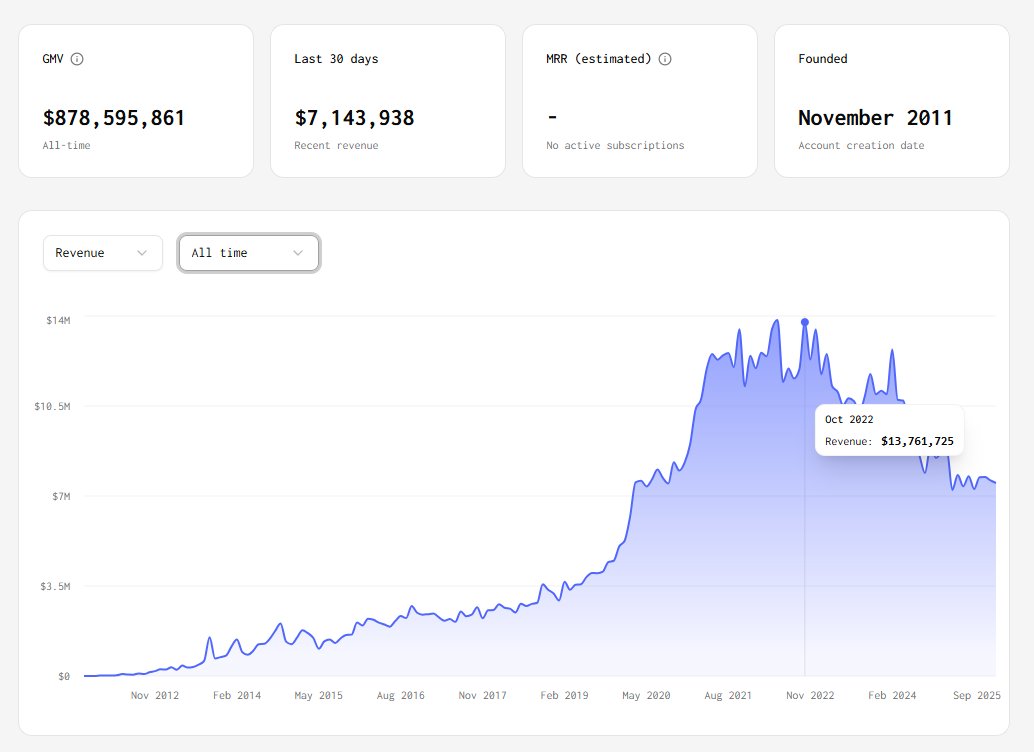Click the $7M y-axis label

(60, 496)
